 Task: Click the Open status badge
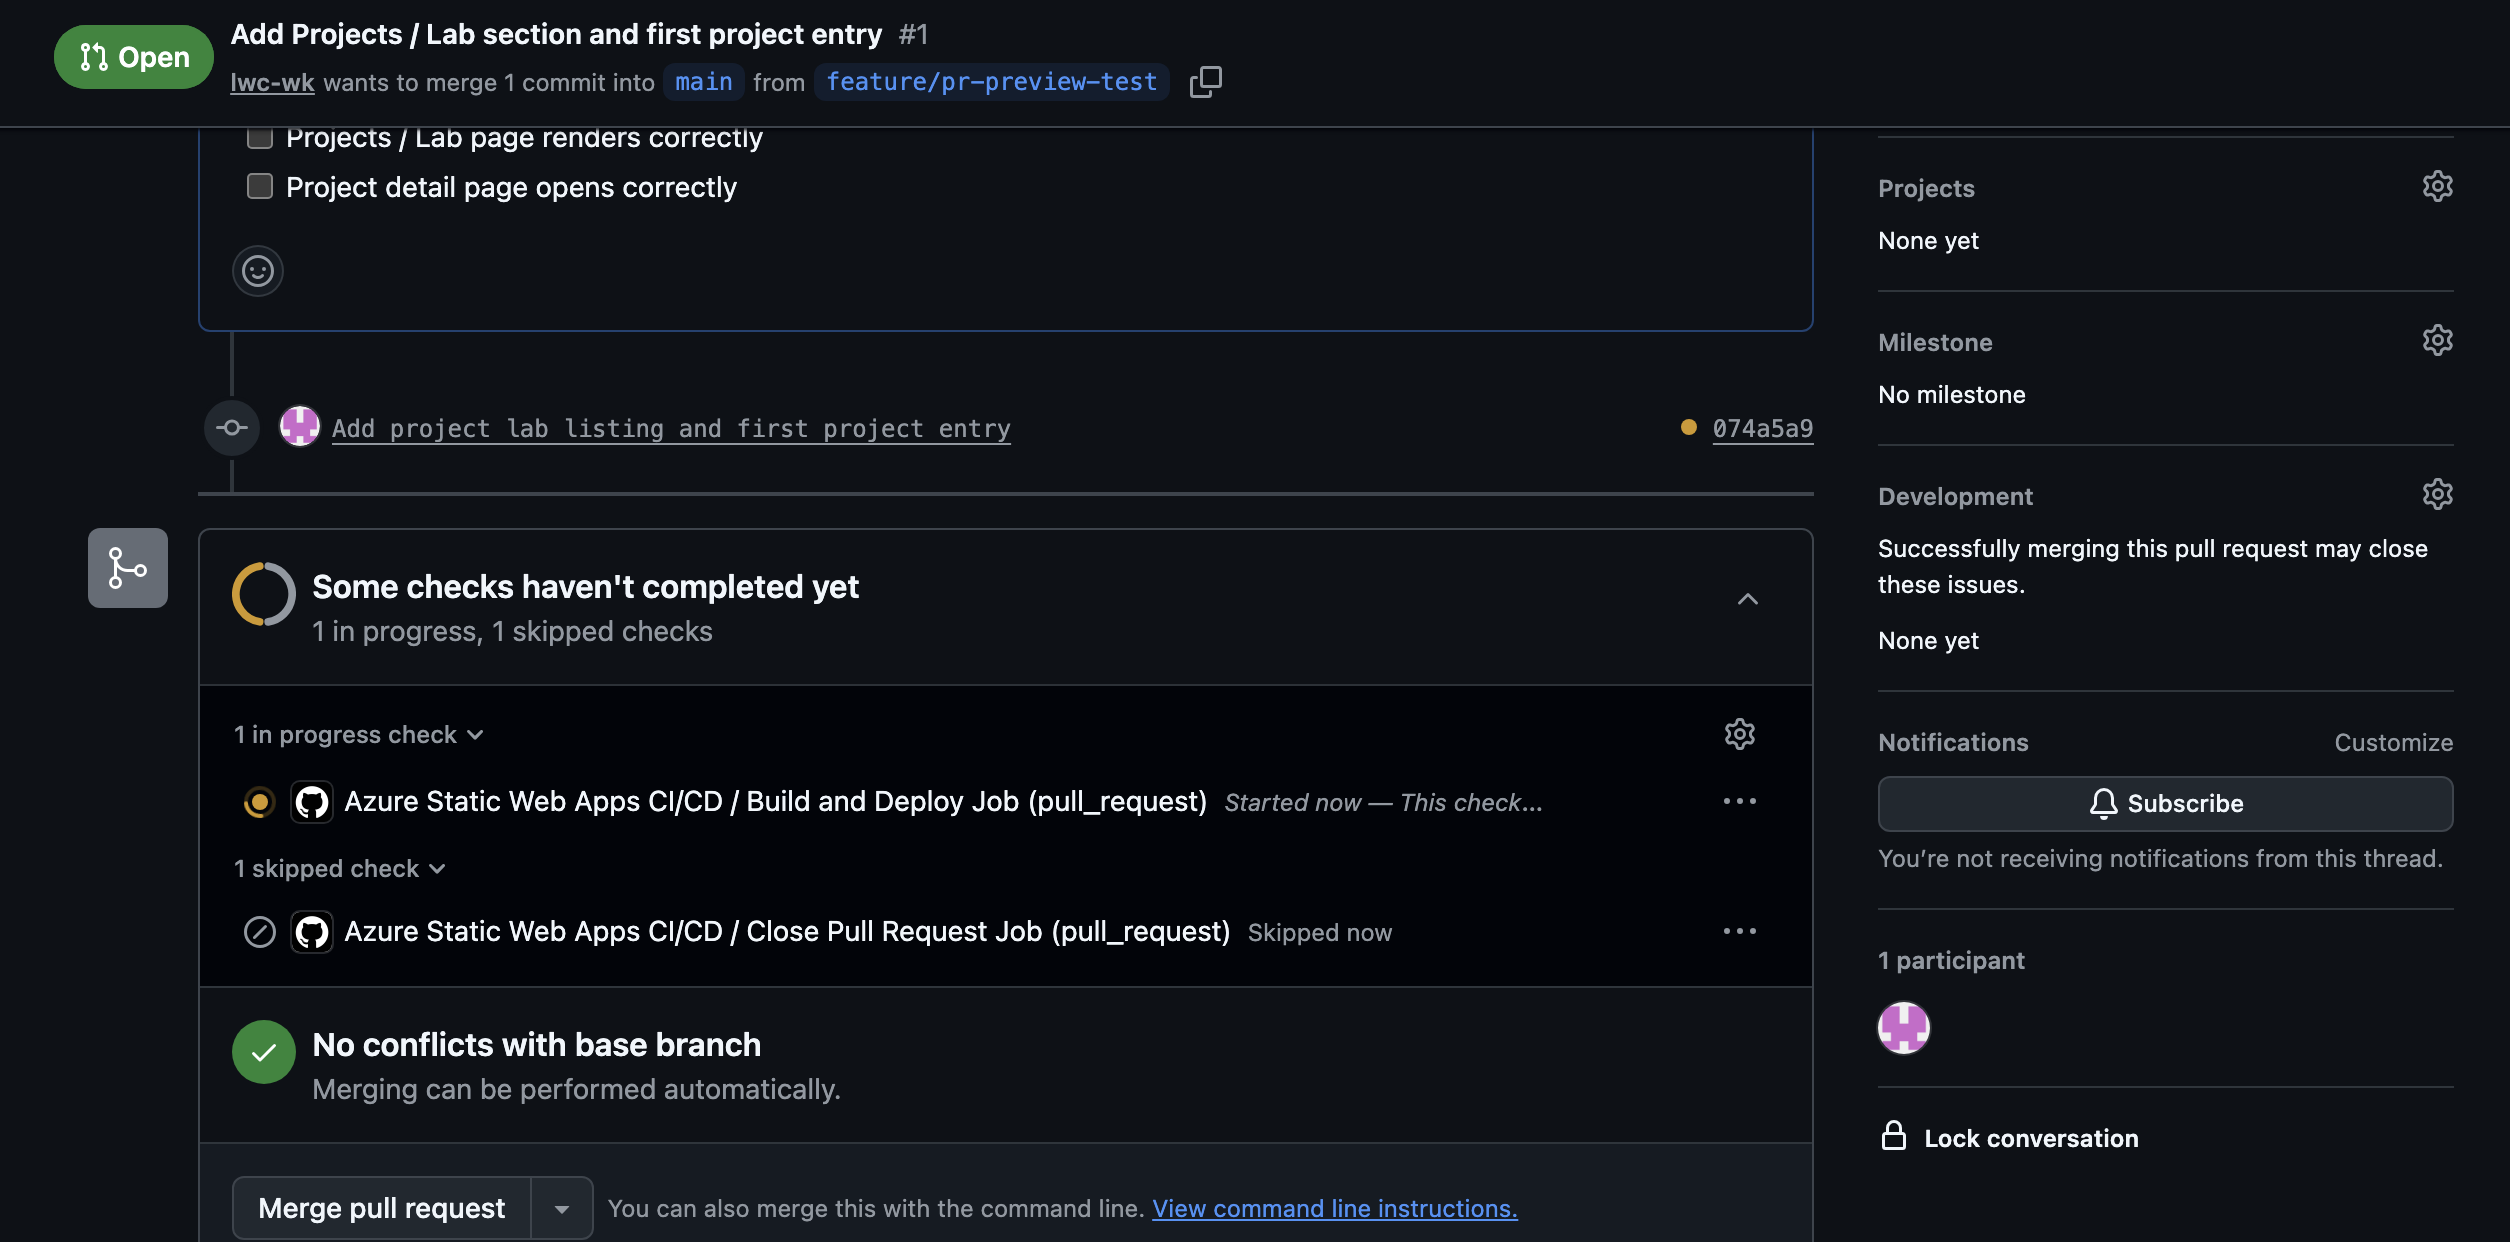[134, 57]
